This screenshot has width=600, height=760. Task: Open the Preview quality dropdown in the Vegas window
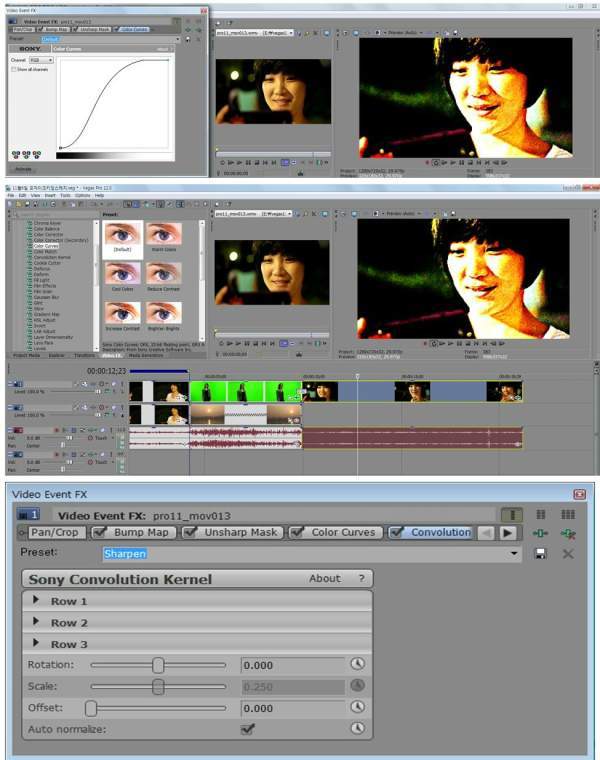pyautogui.click(x=421, y=214)
